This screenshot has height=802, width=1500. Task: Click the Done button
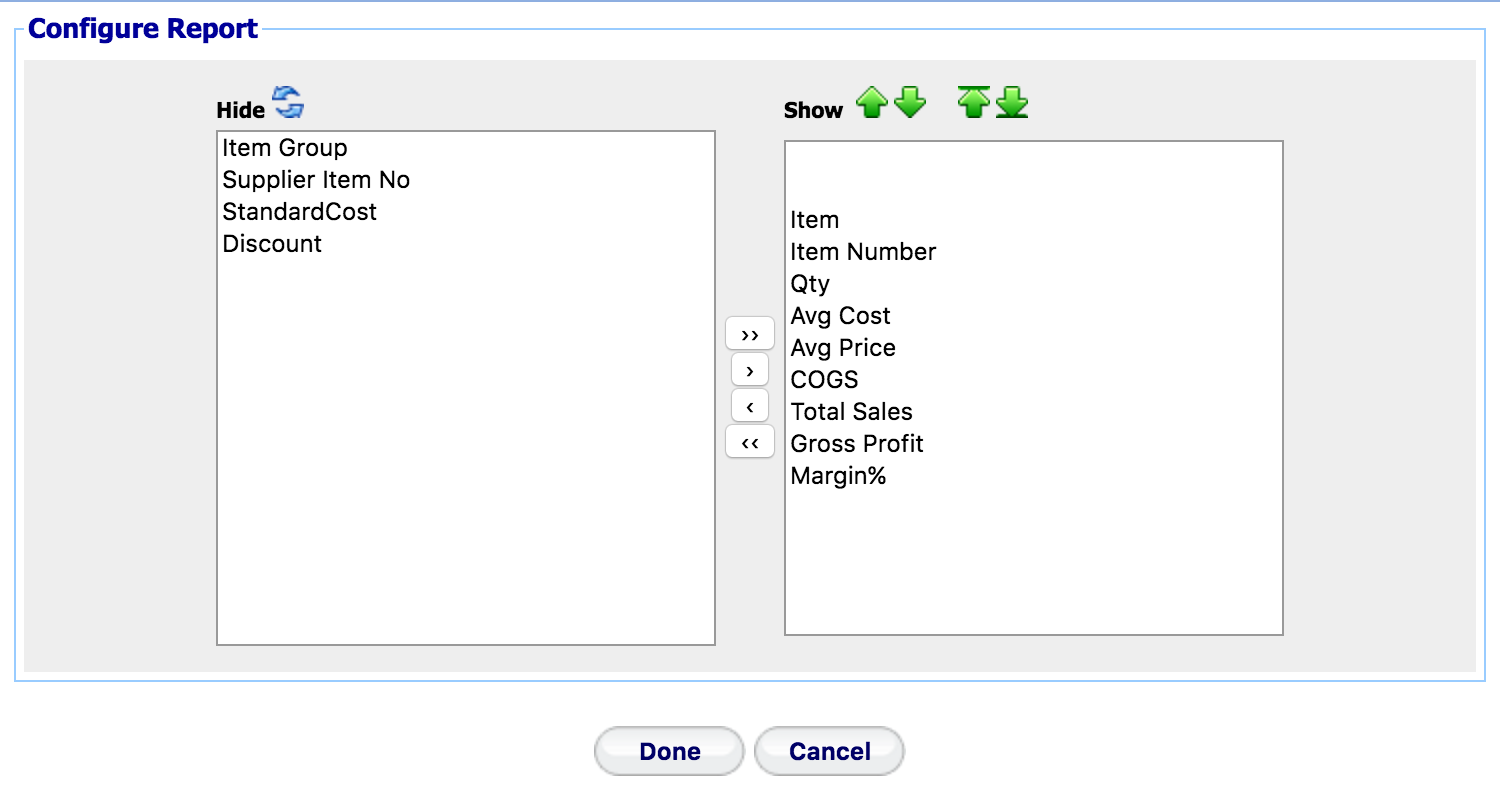point(670,751)
